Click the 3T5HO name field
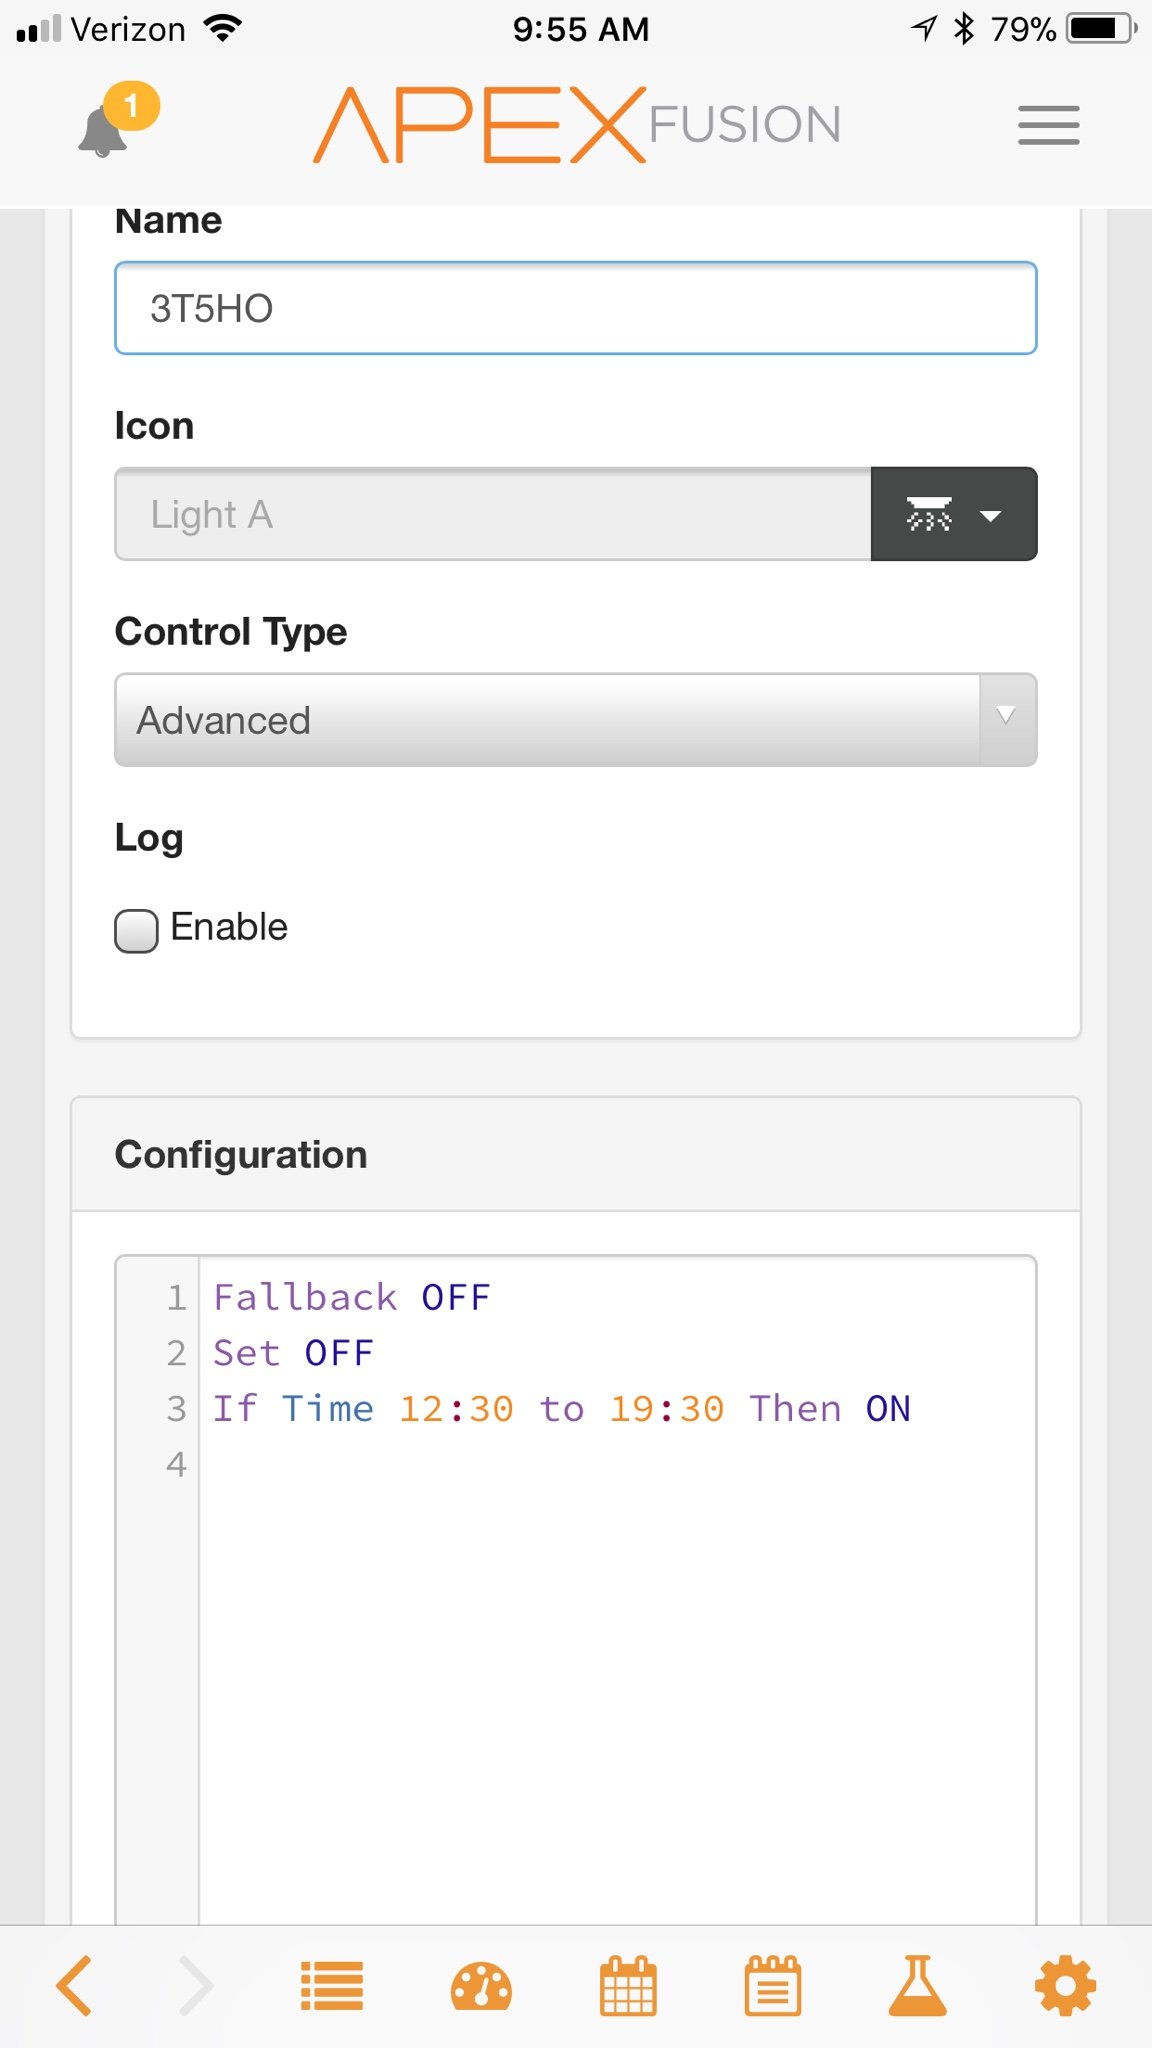Image resolution: width=1152 pixels, height=2048 pixels. [x=576, y=308]
